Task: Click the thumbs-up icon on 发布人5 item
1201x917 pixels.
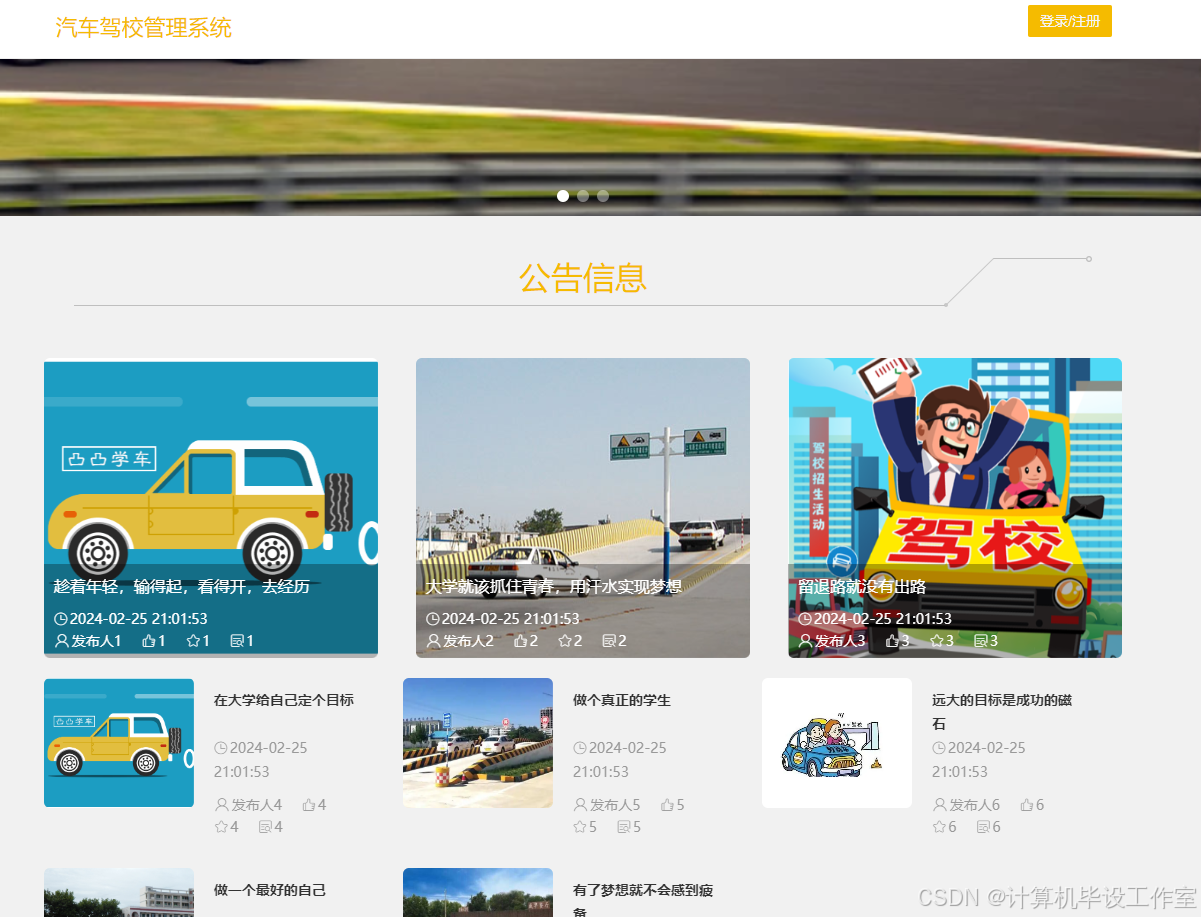Action: tap(667, 805)
